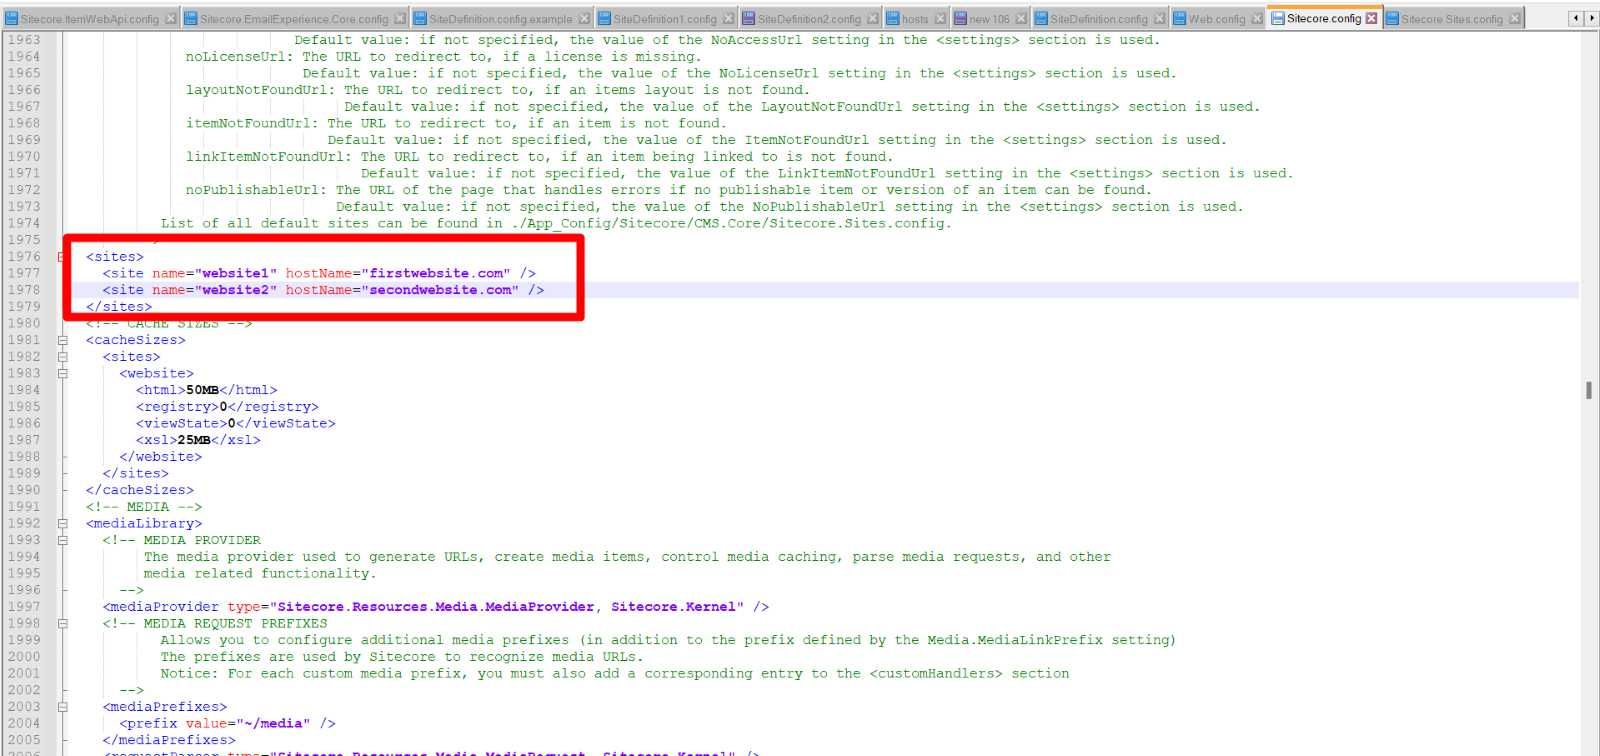Collapse the MEDIA PROVIDER comment fold at 1993
Image resolution: width=1600 pixels, height=756 pixels.
[x=62, y=540]
